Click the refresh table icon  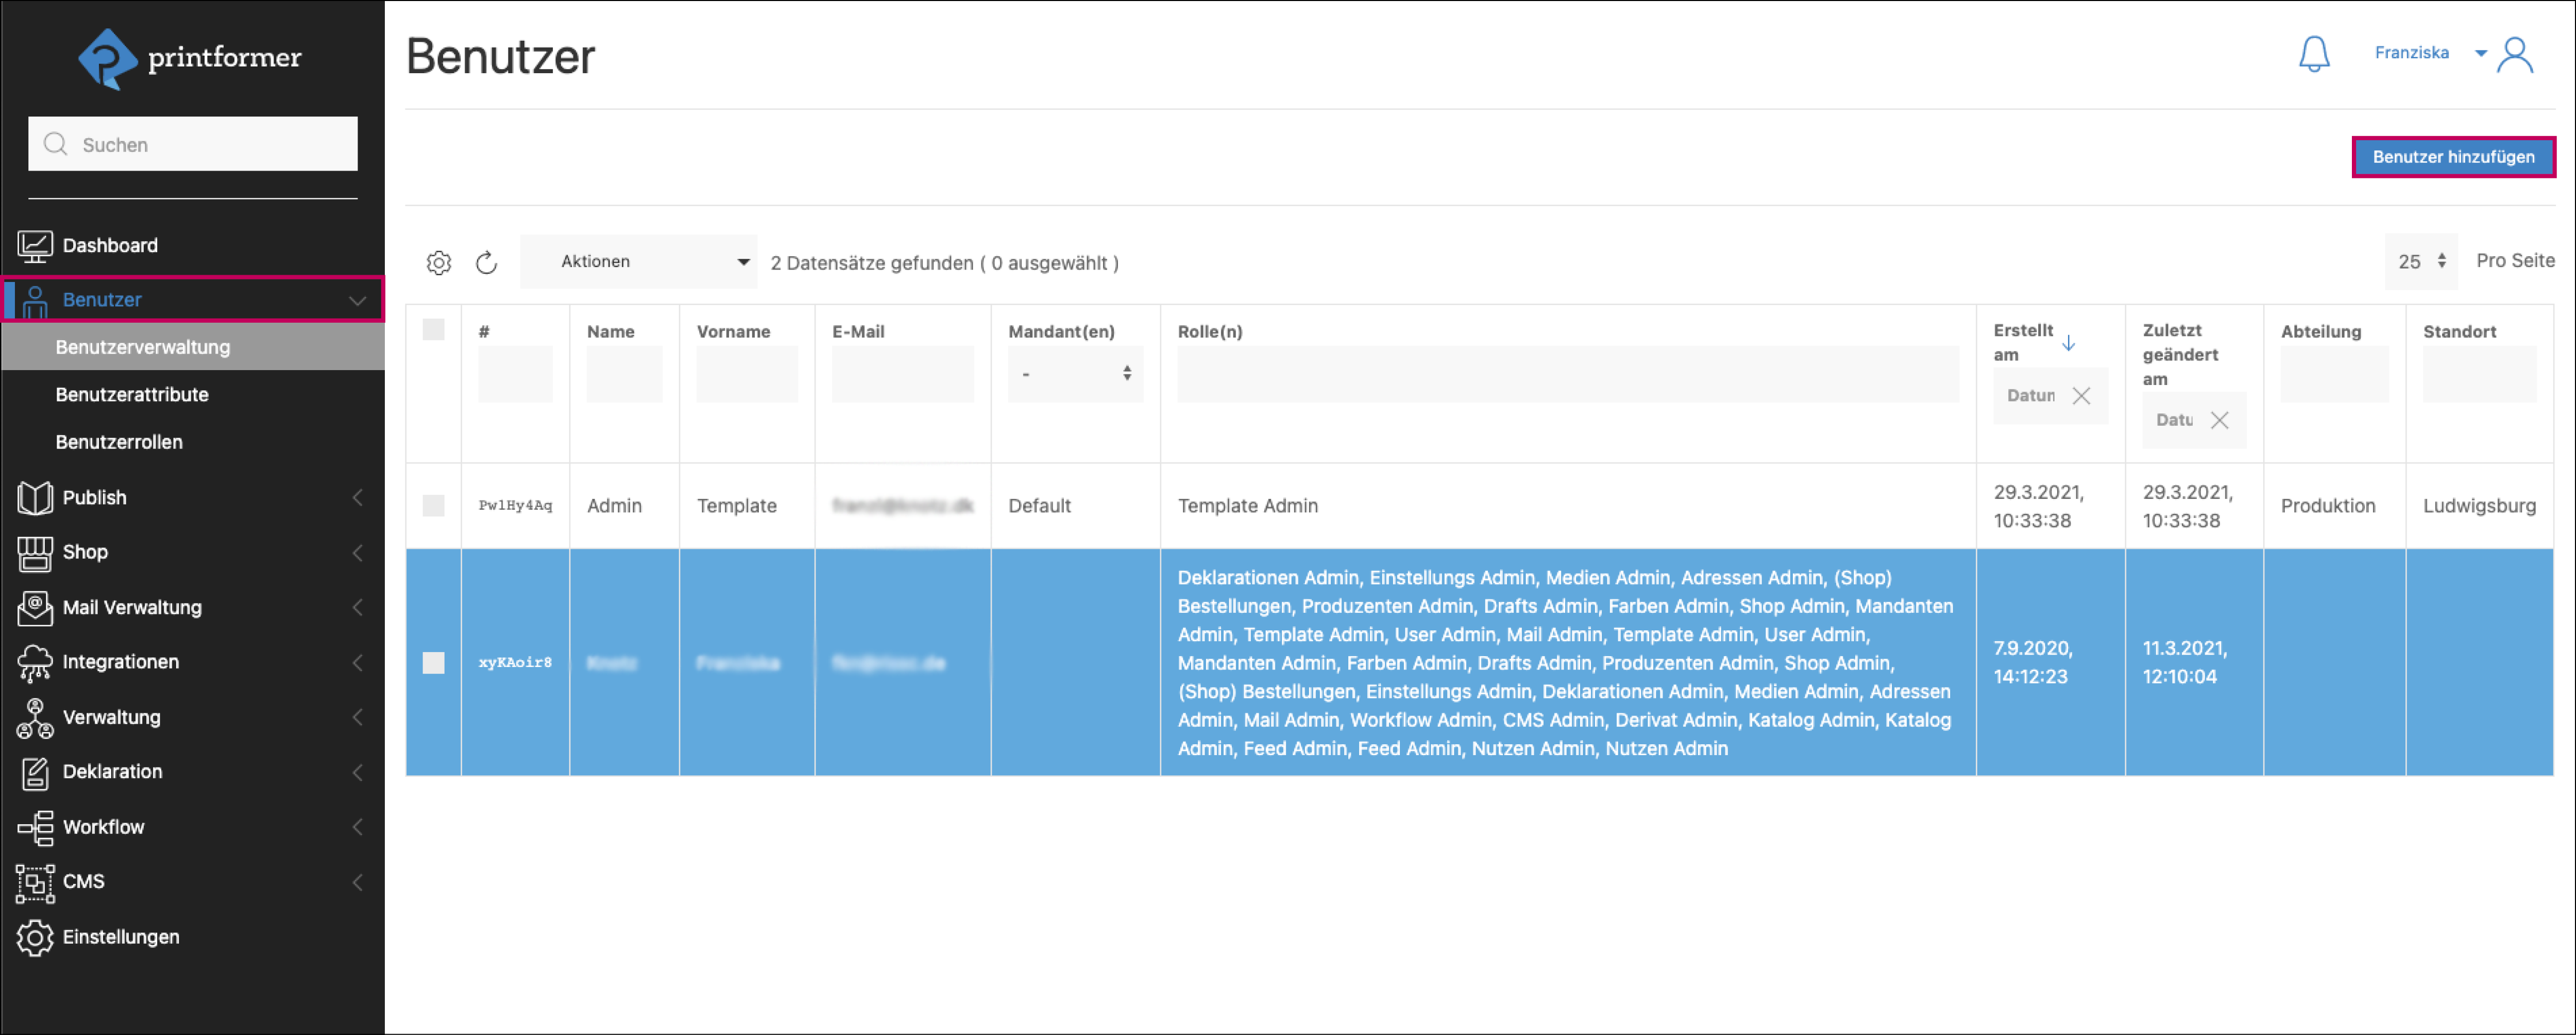(486, 262)
